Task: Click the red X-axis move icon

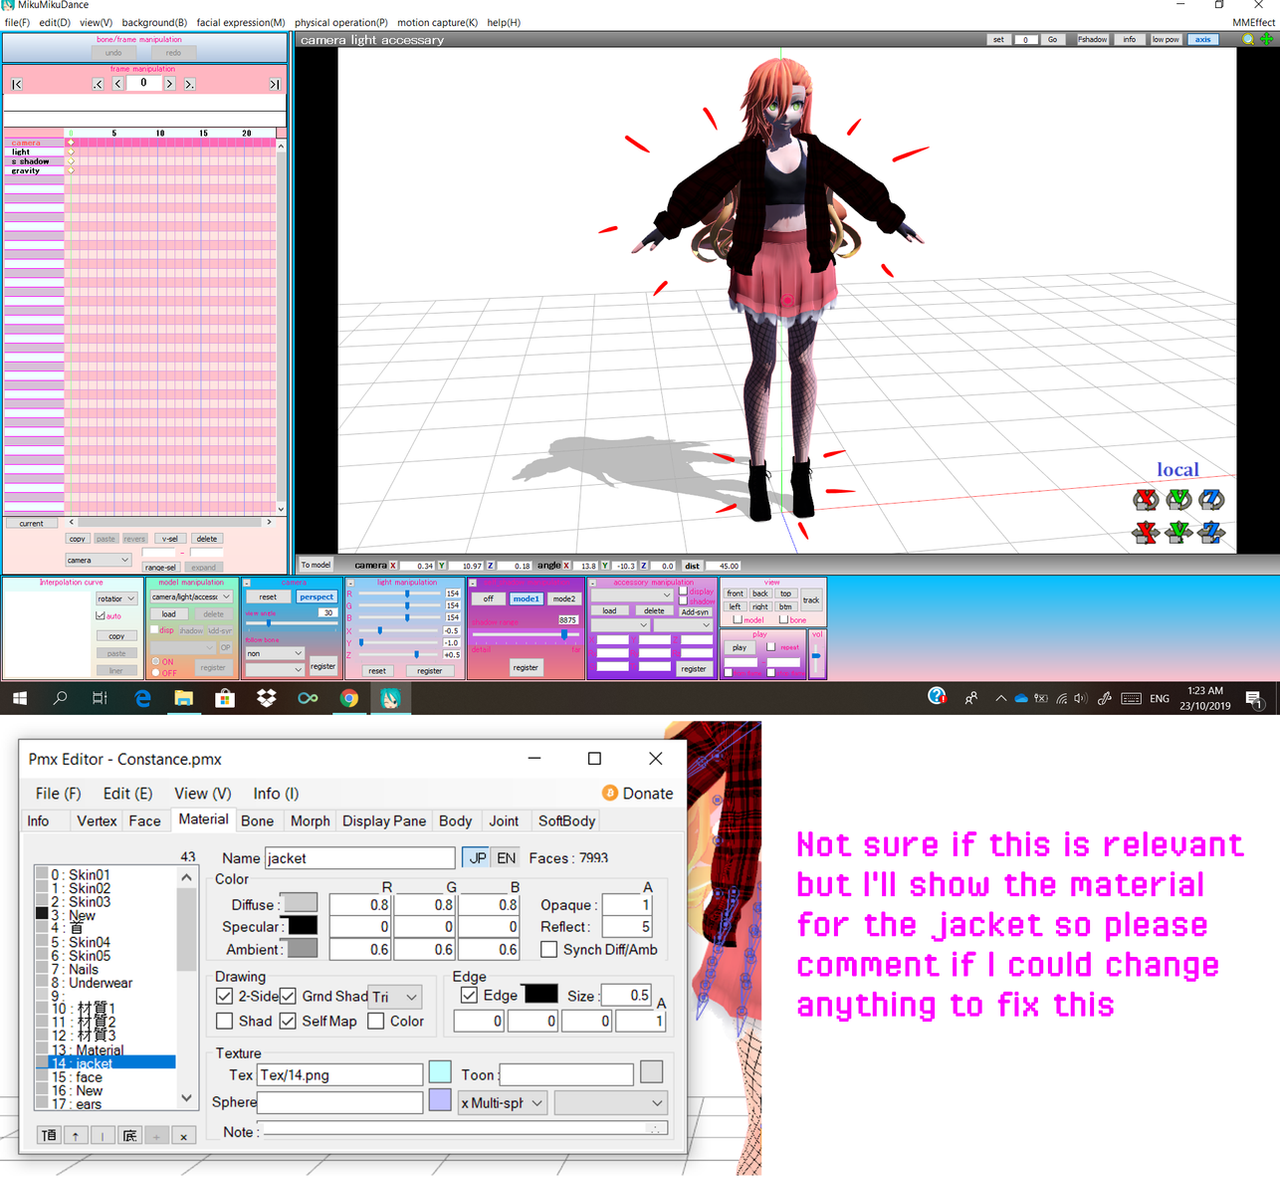Action: pos(1146,532)
